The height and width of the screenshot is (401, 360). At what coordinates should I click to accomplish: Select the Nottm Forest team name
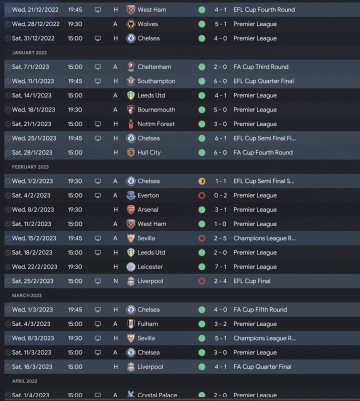(x=156, y=124)
